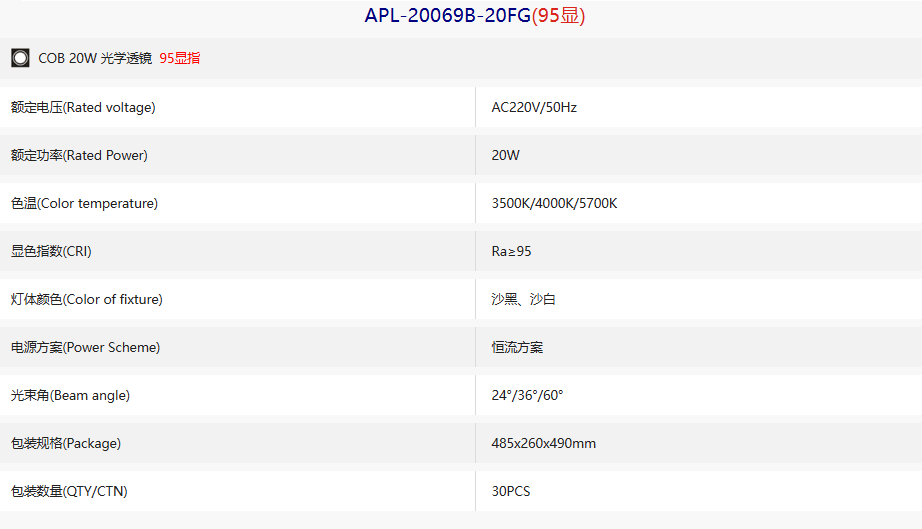Select the '光束角(Beam angle)' label
922x529 pixels.
point(71,396)
